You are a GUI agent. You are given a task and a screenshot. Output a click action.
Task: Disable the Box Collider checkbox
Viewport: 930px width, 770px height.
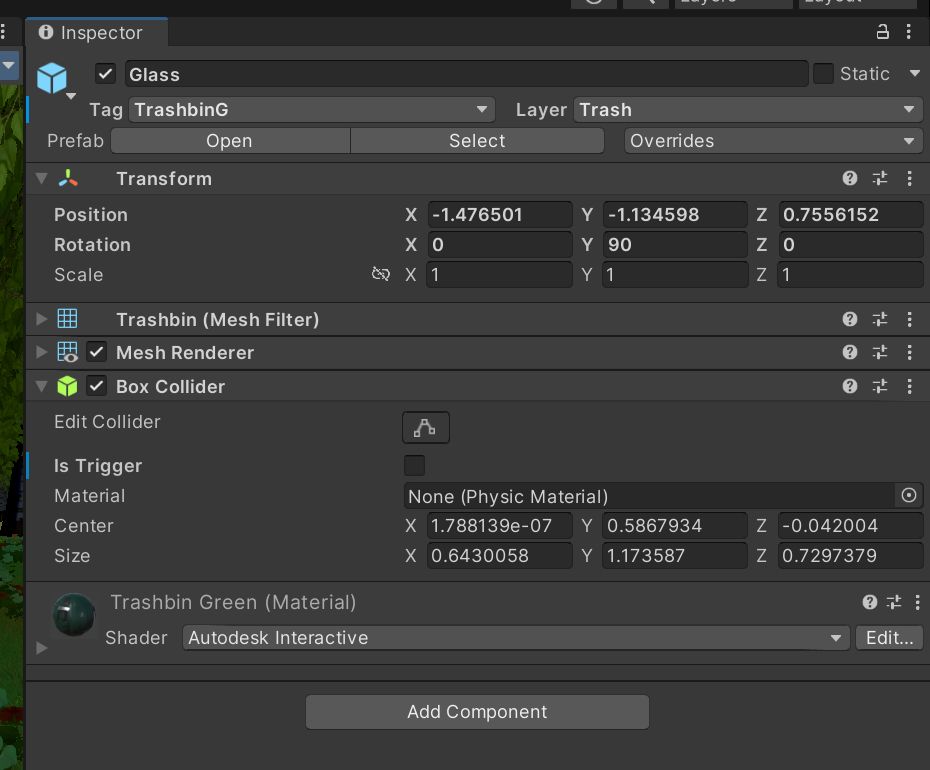click(x=96, y=386)
